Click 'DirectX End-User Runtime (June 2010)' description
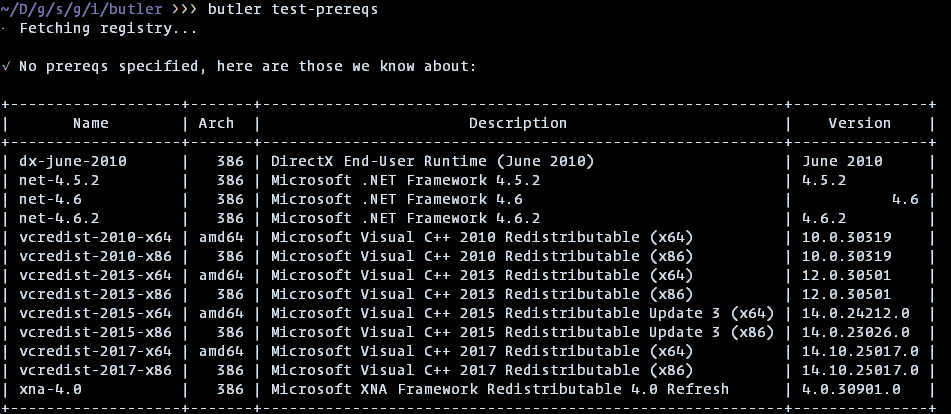 coord(433,161)
